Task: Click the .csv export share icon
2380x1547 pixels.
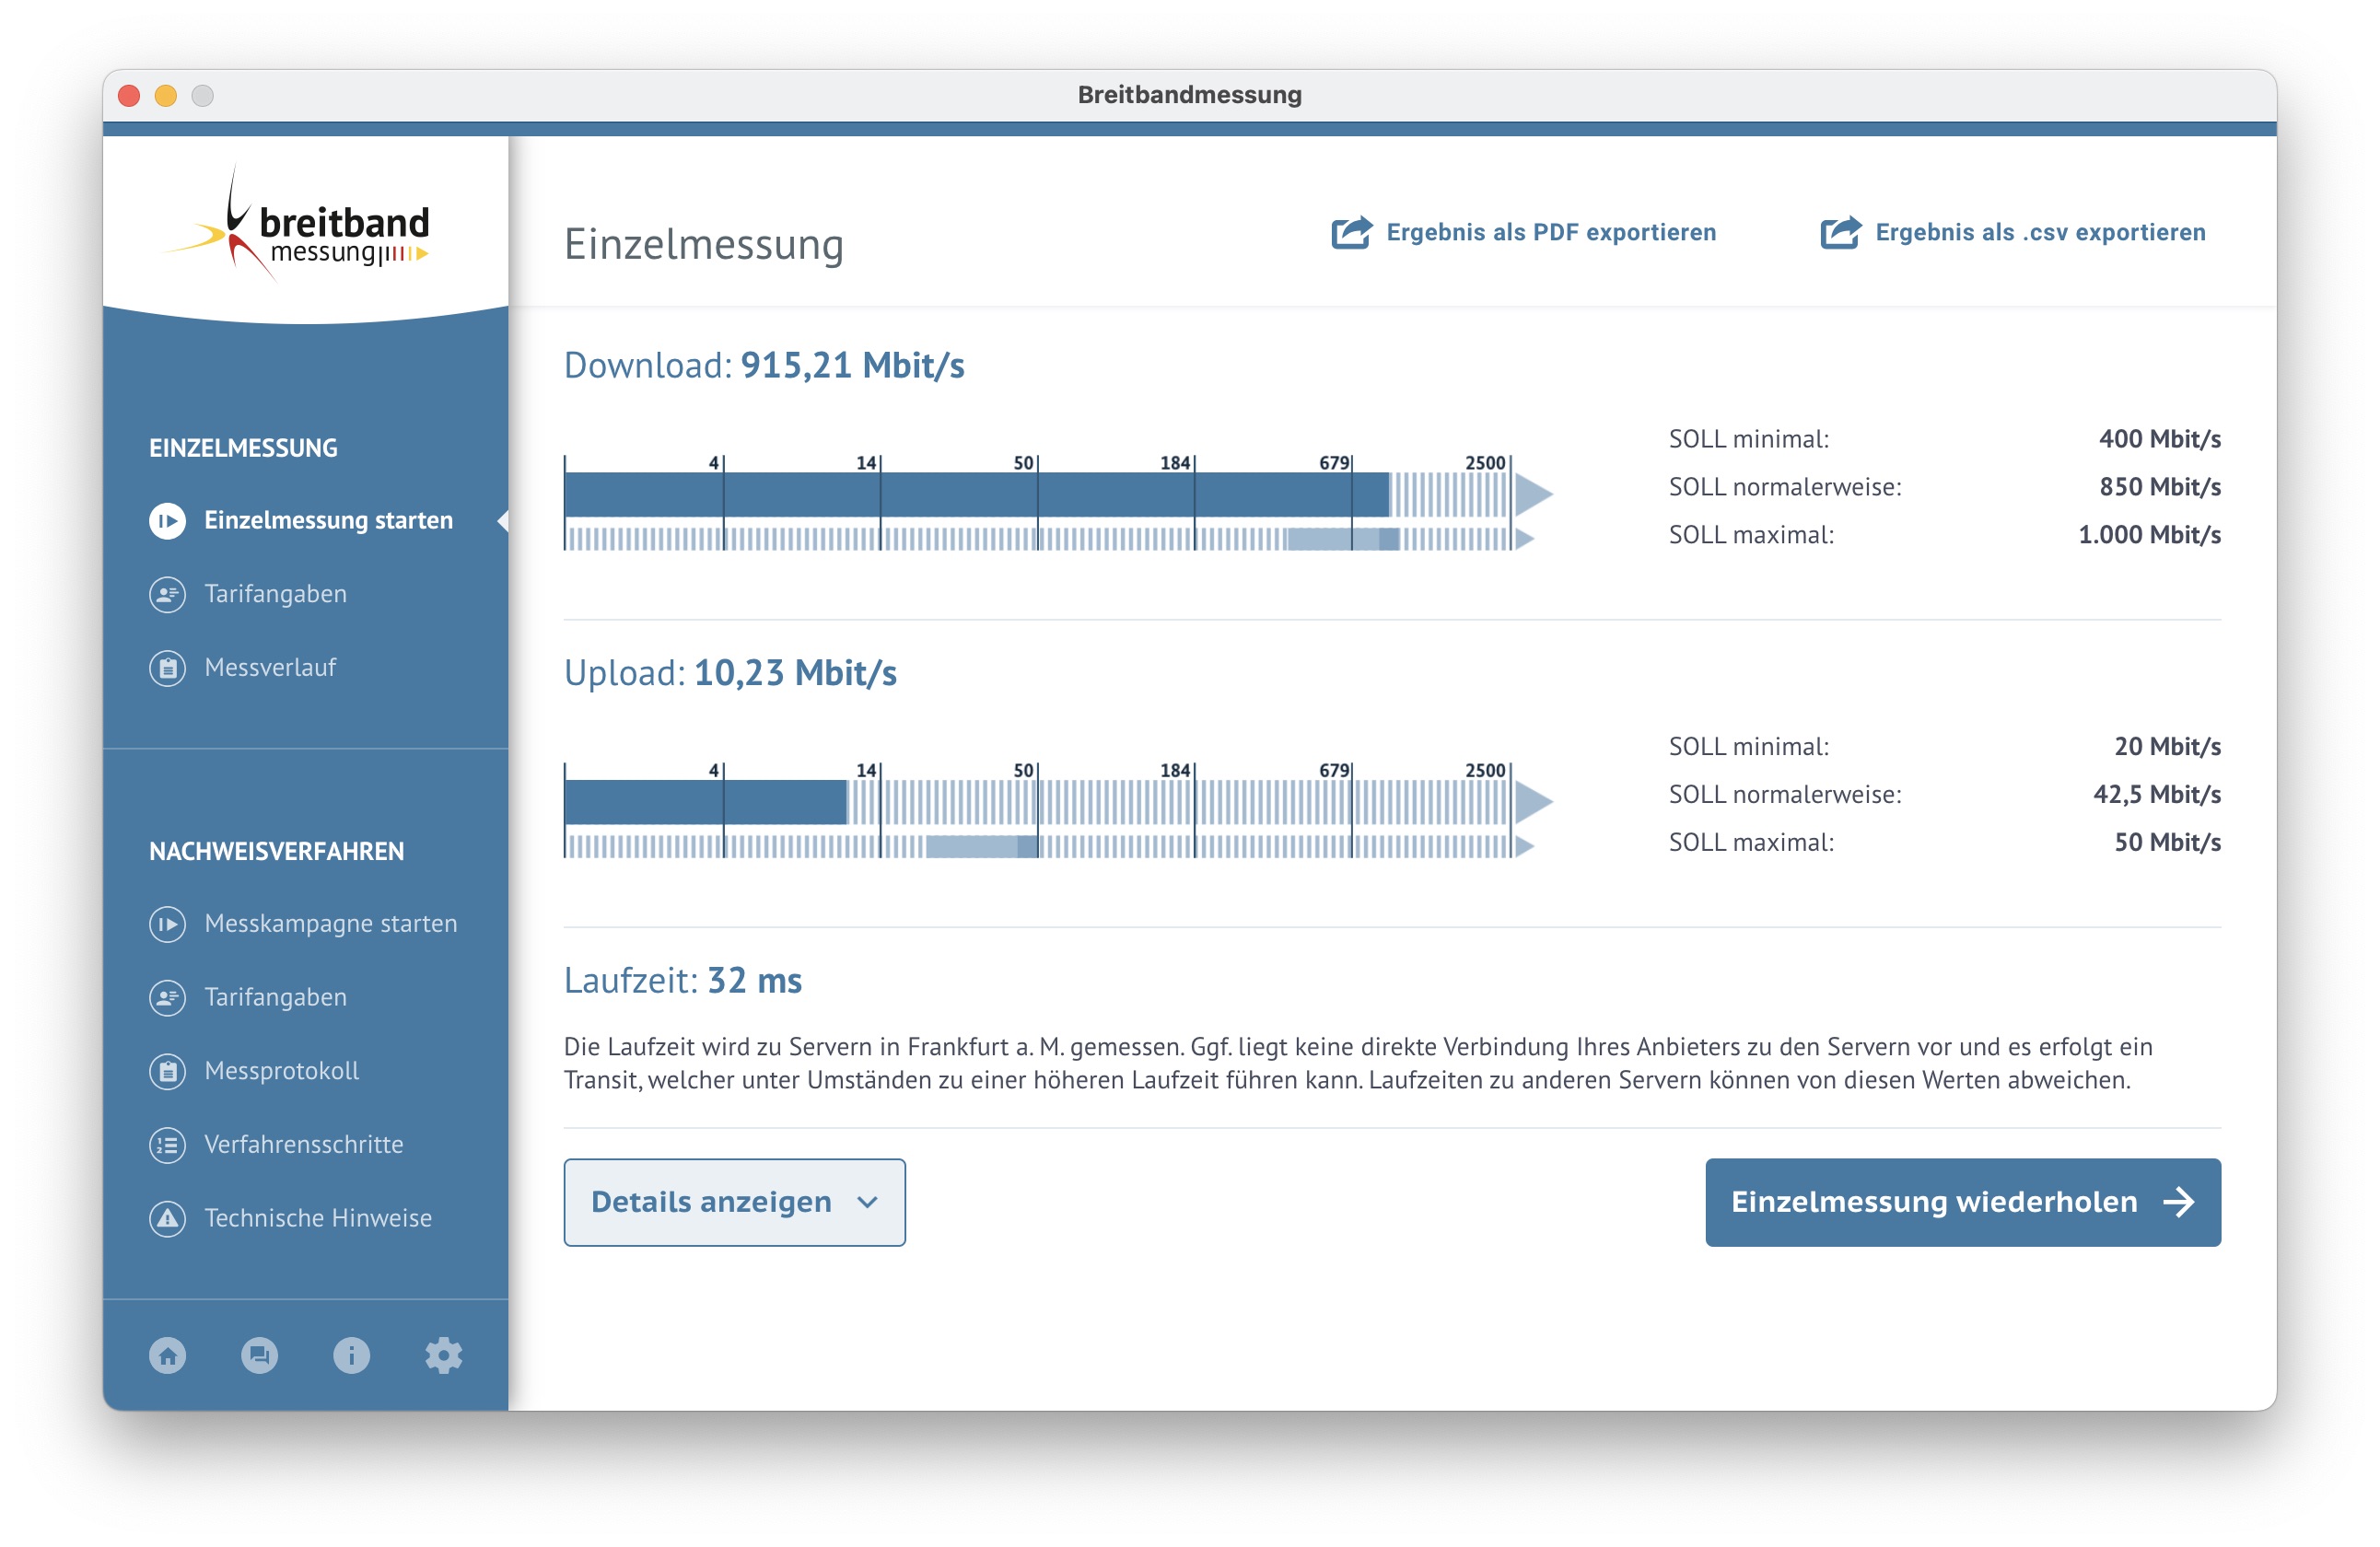Action: click(x=1840, y=232)
